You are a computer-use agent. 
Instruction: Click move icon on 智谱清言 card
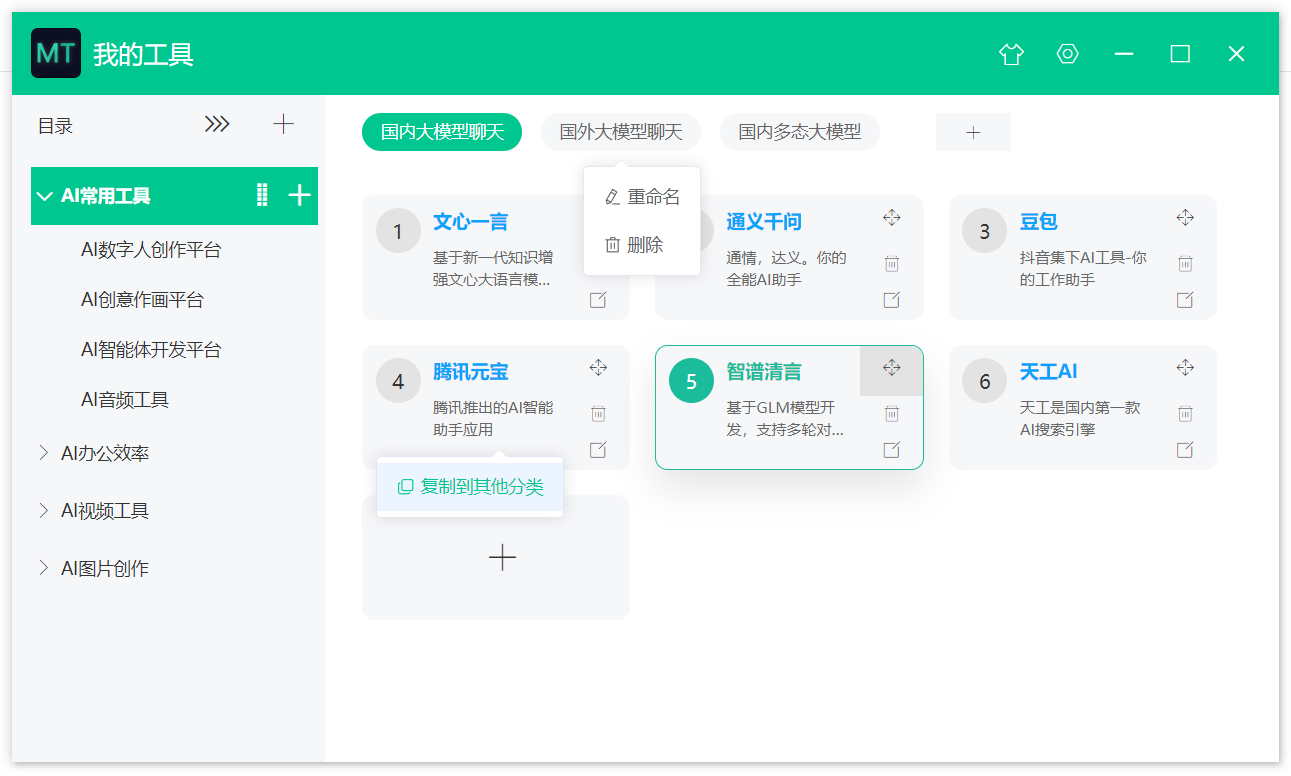pyautogui.click(x=892, y=368)
